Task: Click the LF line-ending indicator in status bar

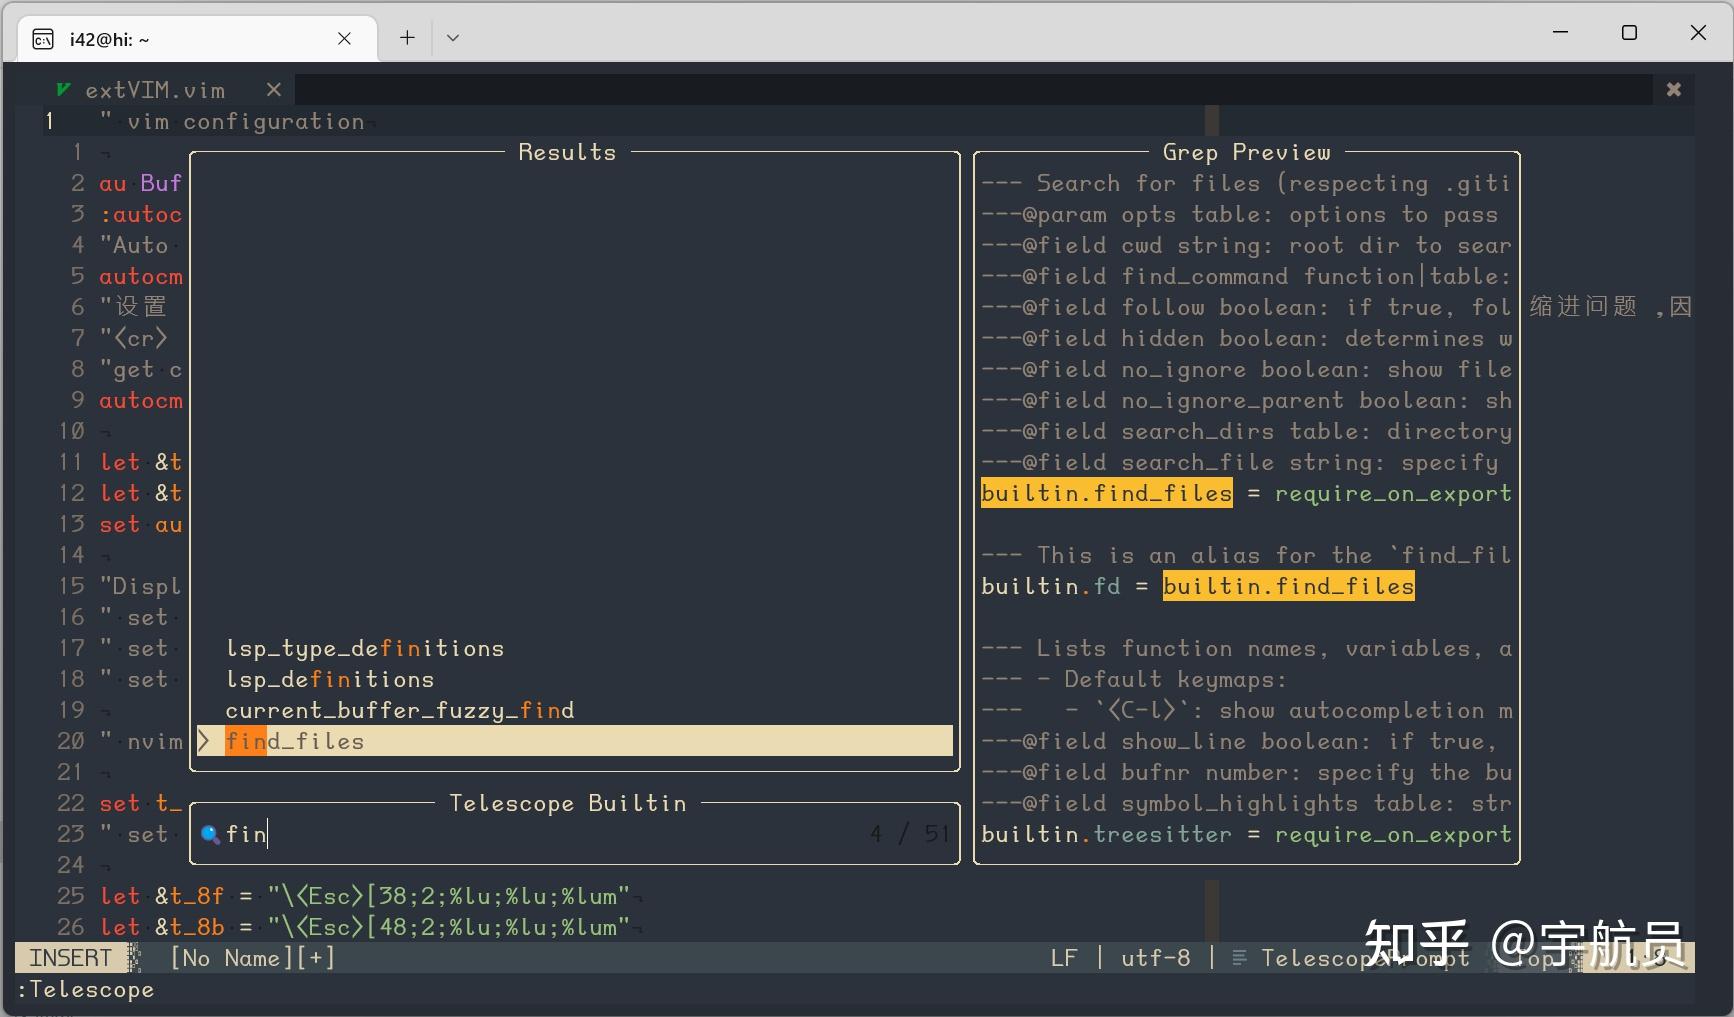Action: tap(1063, 957)
